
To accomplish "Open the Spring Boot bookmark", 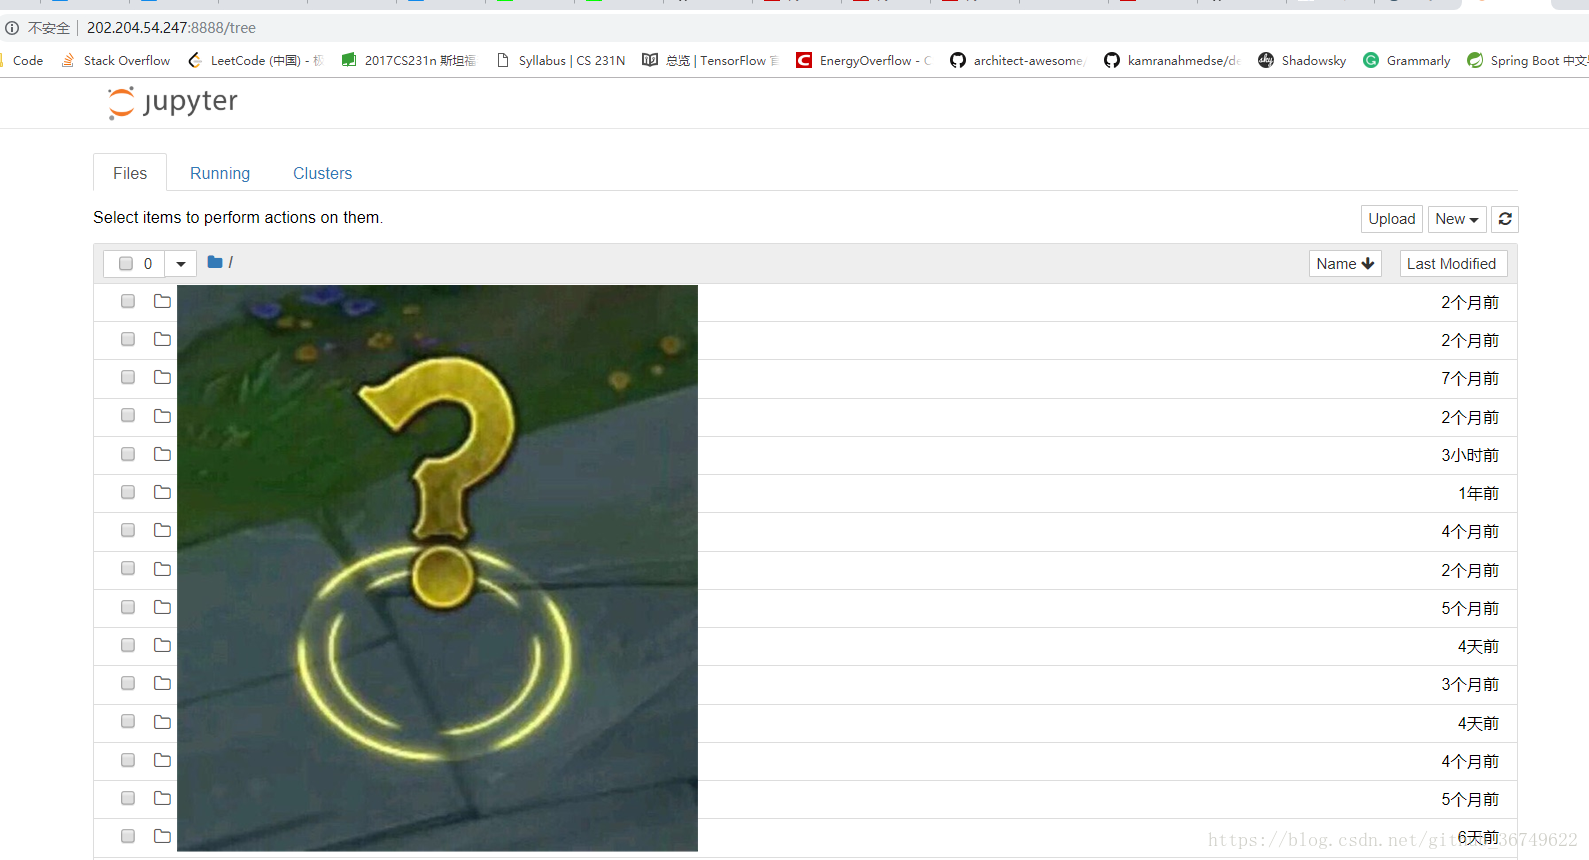I will 1527,60.
